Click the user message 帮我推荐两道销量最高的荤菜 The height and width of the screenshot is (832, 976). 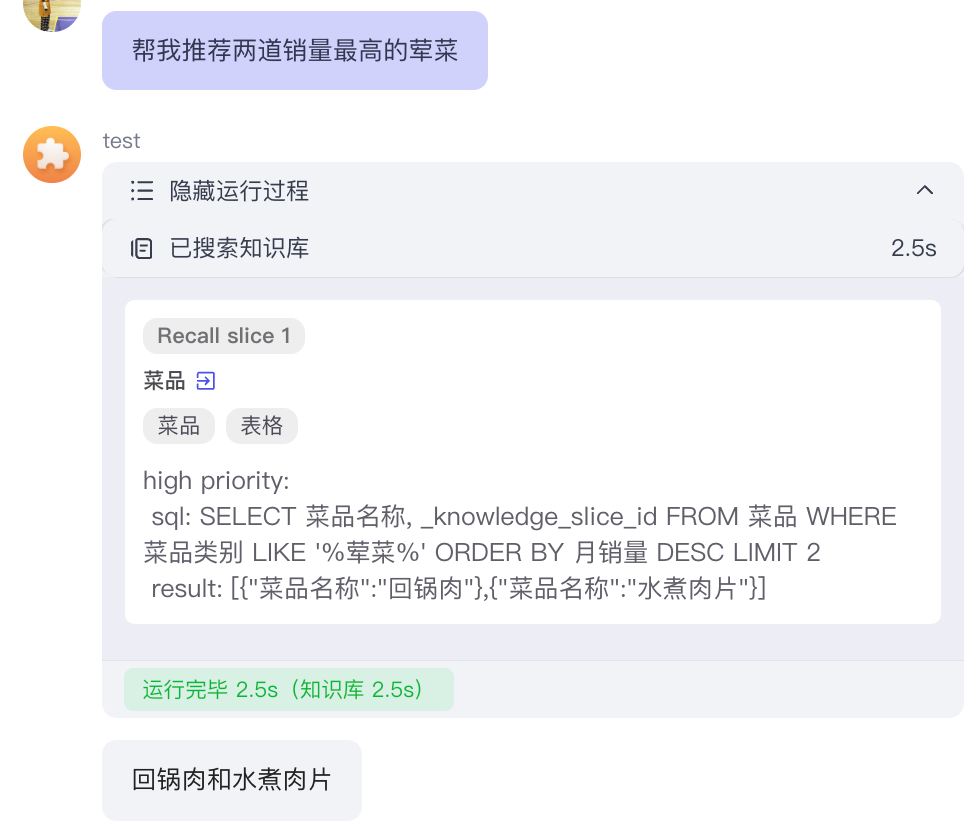coord(295,51)
